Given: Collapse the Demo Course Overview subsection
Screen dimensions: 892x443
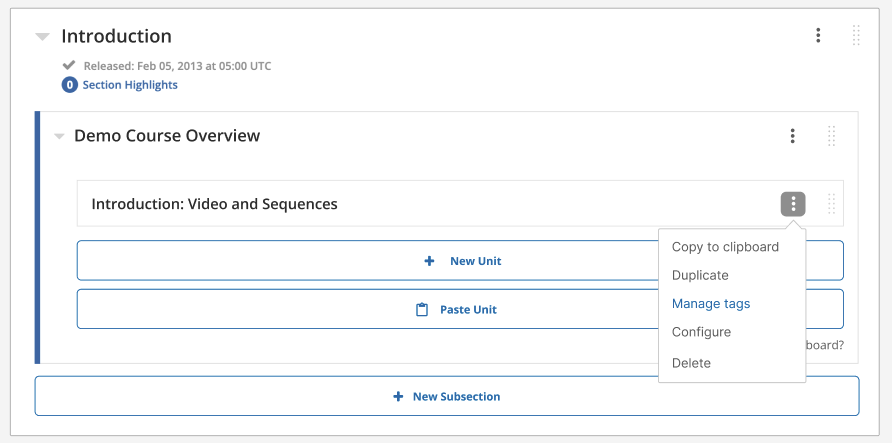Looking at the screenshot, I should point(59,136).
